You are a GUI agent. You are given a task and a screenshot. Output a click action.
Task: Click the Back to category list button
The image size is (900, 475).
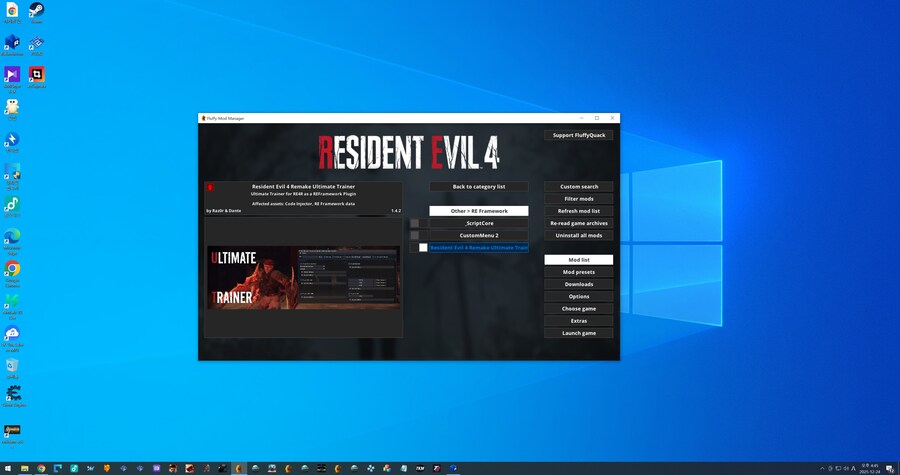tap(479, 186)
